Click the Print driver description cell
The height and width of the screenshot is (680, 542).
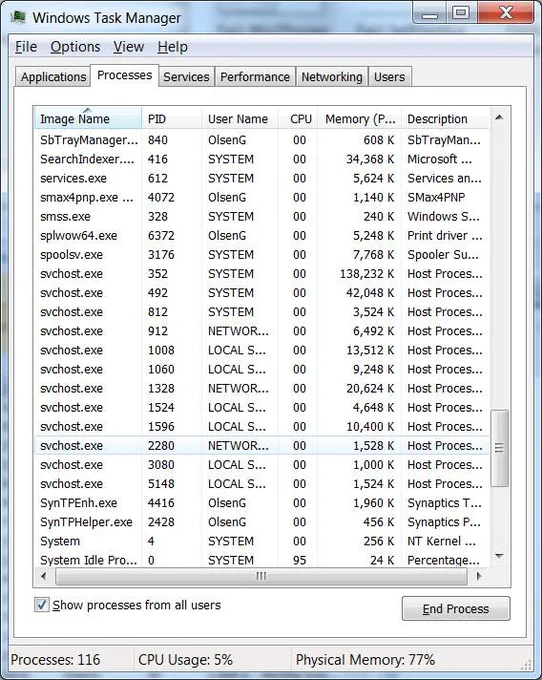click(x=444, y=235)
